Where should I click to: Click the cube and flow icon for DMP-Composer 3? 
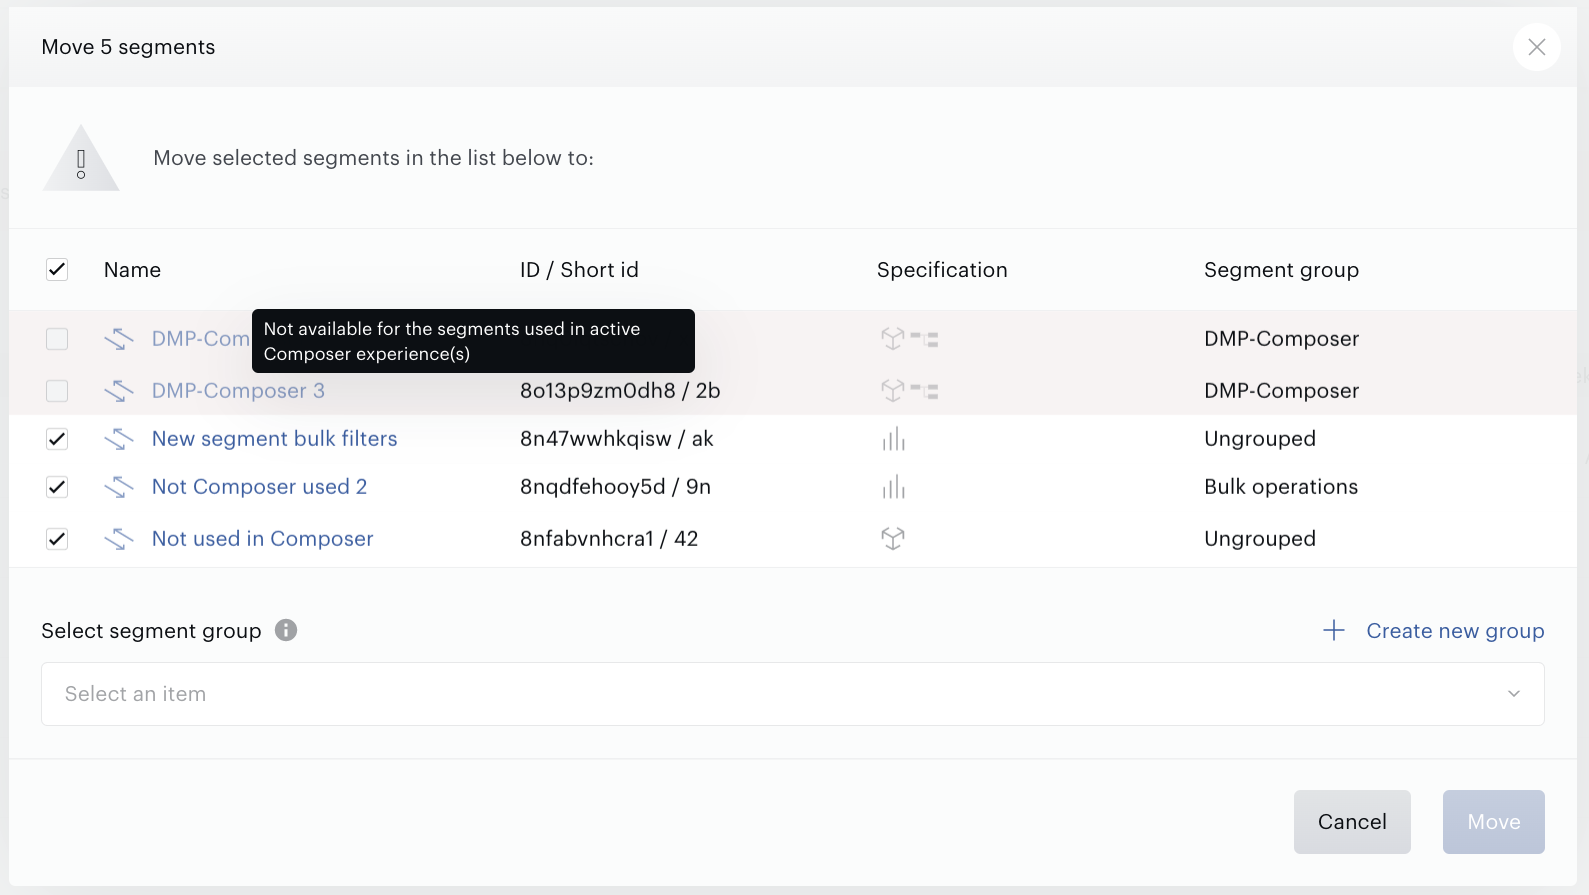point(909,391)
